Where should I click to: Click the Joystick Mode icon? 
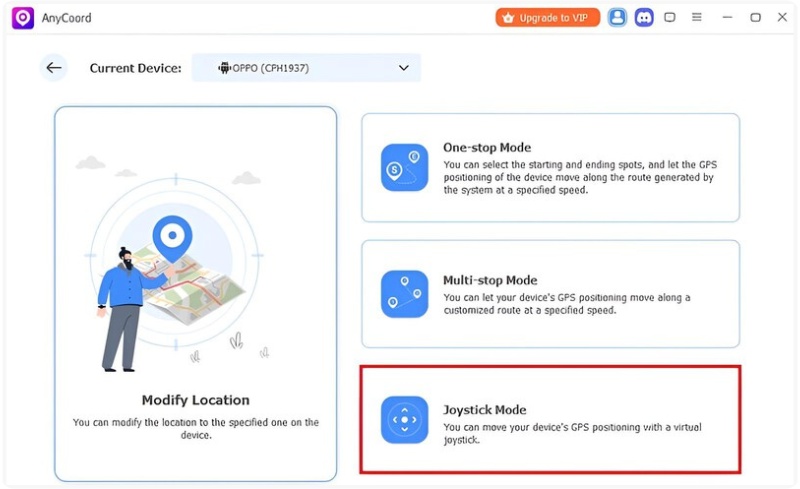(x=404, y=420)
